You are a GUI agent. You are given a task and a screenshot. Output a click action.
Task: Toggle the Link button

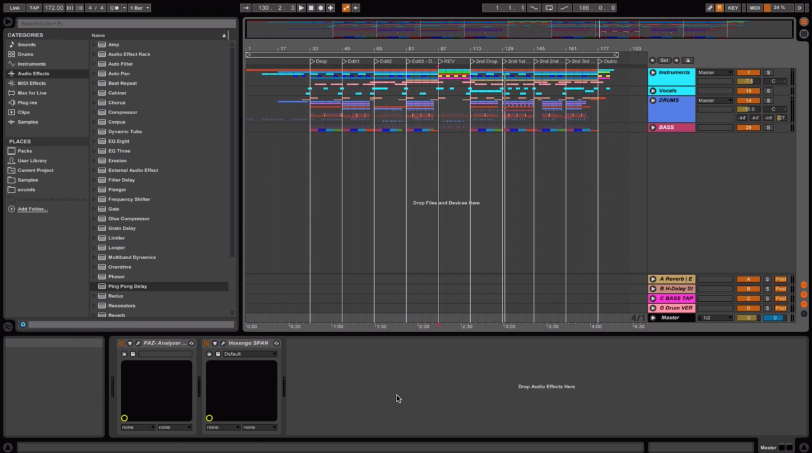coord(14,8)
